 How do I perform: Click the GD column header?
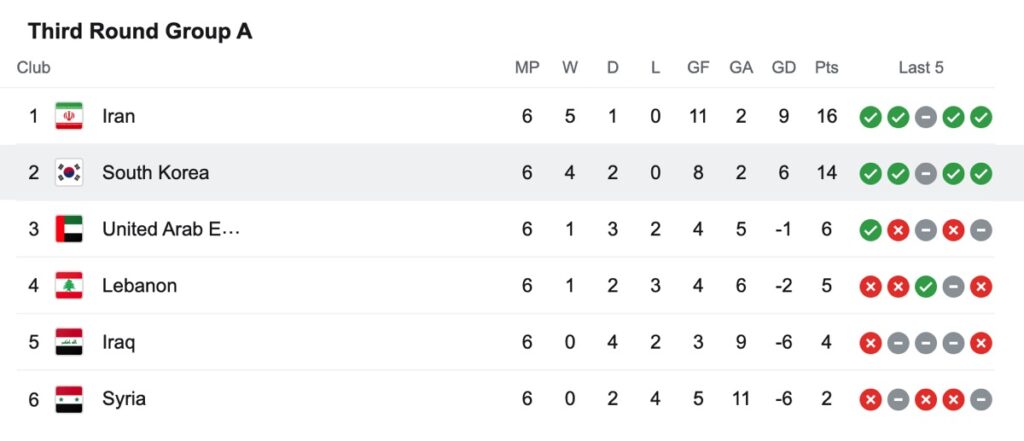point(784,67)
